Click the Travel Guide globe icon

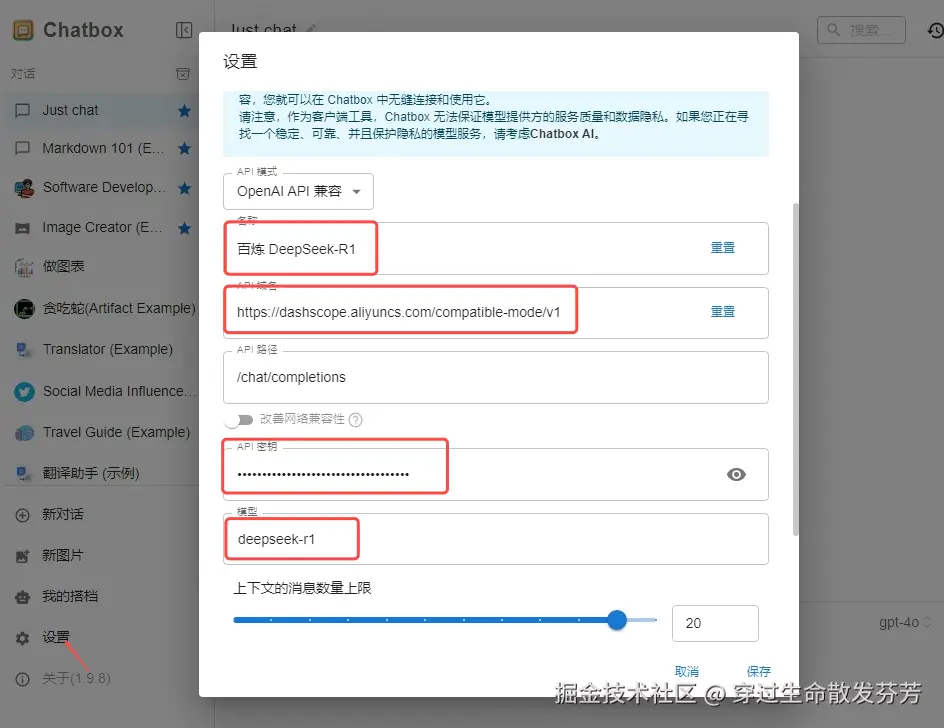[24, 433]
